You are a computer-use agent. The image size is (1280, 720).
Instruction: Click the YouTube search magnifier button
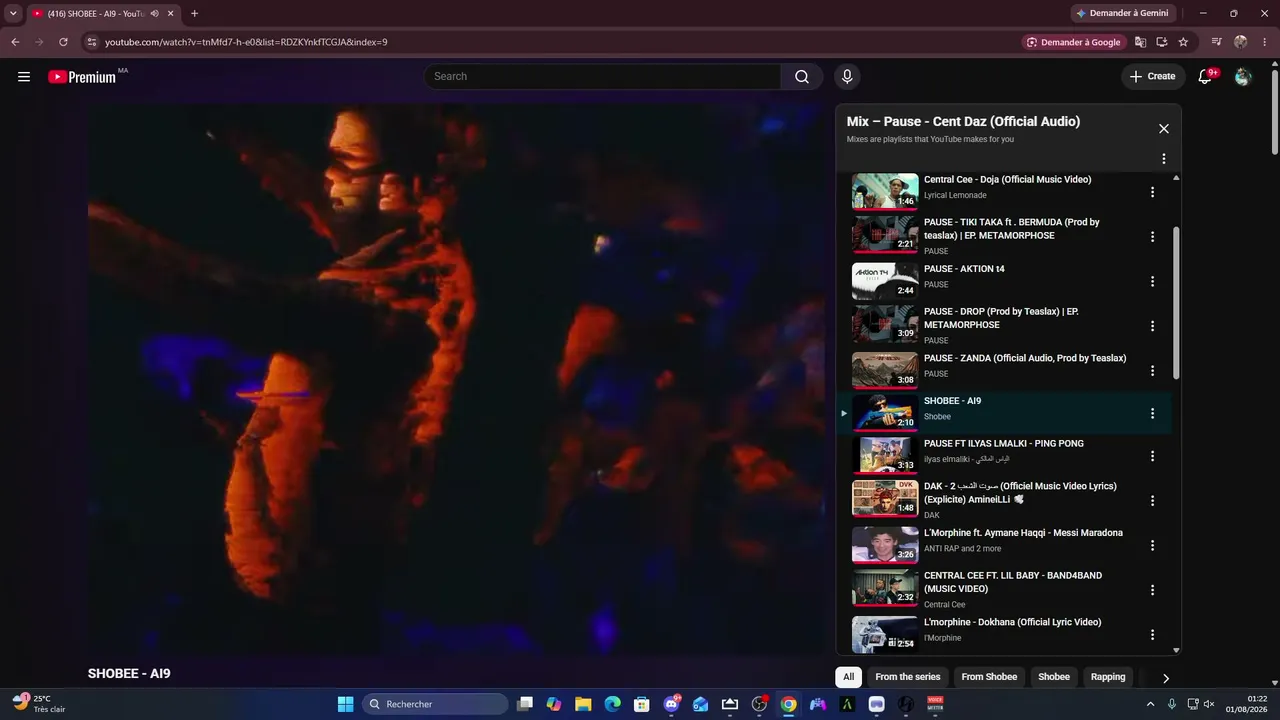[802, 76]
